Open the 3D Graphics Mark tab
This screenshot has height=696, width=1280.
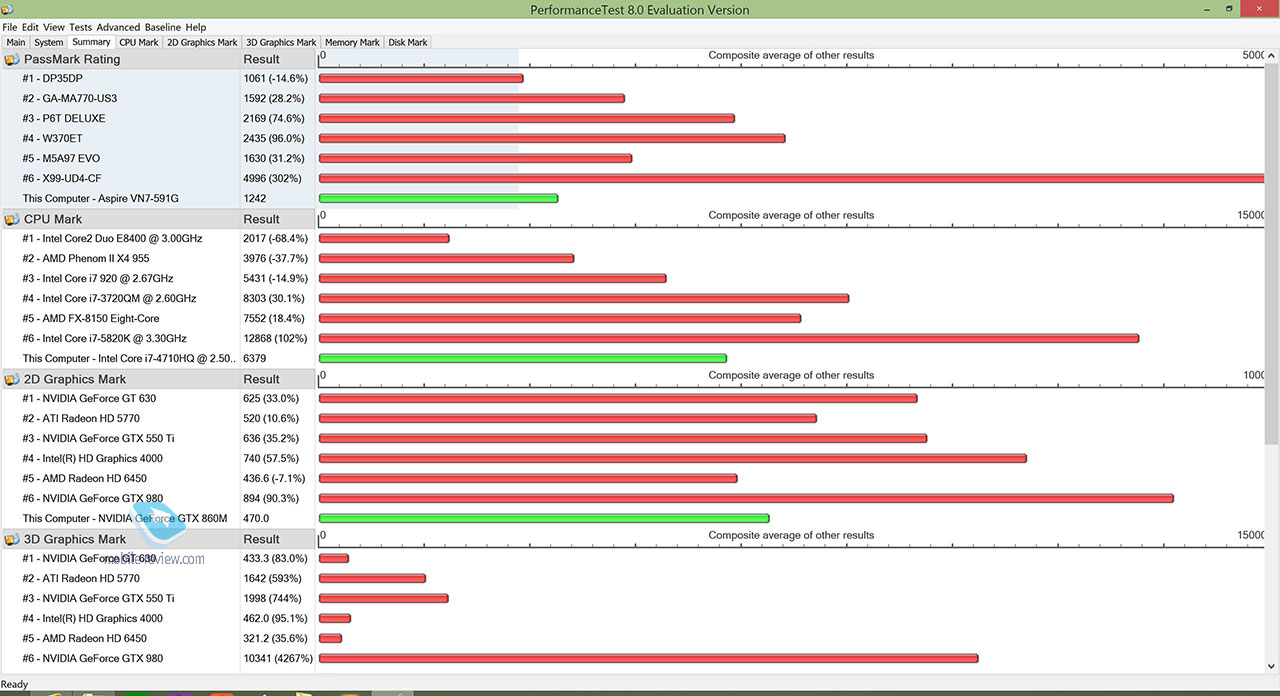click(281, 43)
